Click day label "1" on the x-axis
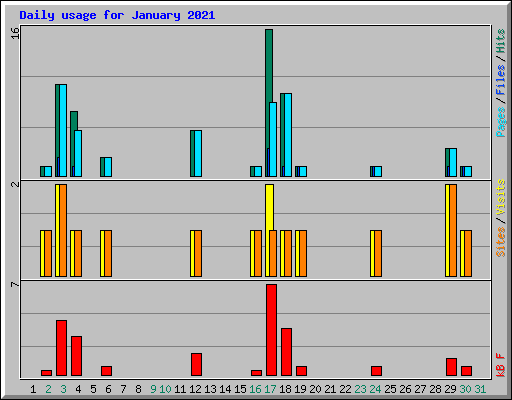This screenshot has width=512, height=400. pyautogui.click(x=33, y=389)
